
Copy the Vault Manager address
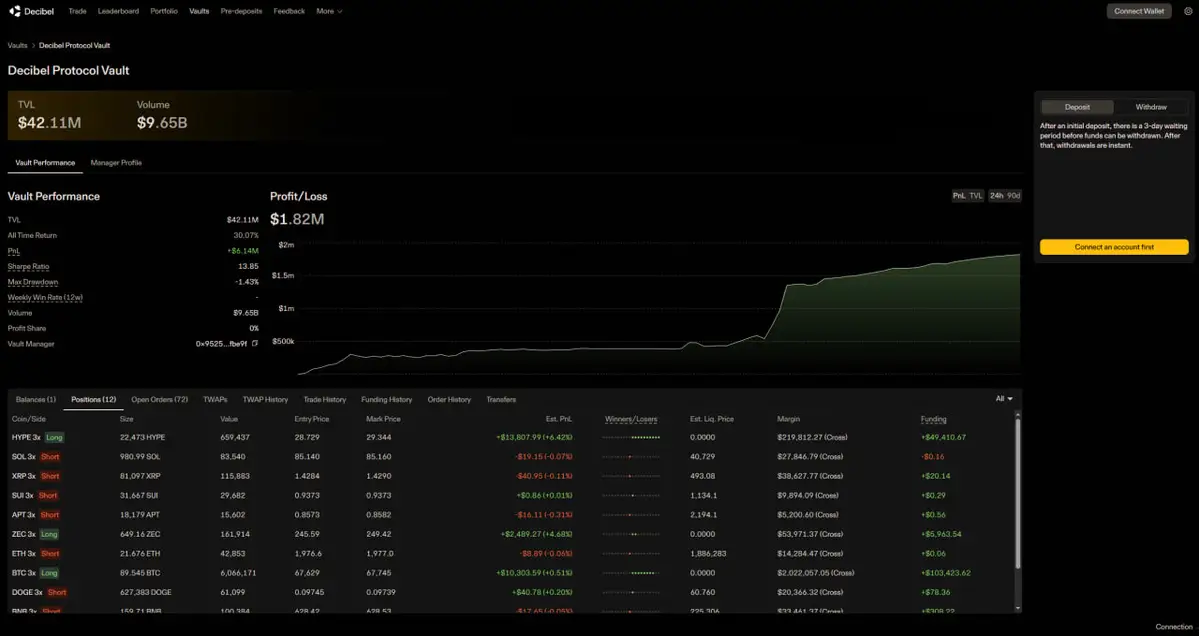tap(255, 344)
